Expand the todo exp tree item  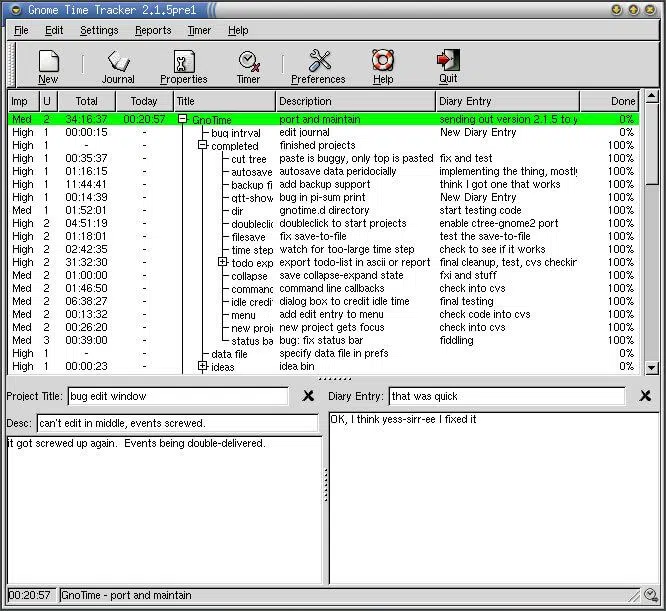point(223,263)
